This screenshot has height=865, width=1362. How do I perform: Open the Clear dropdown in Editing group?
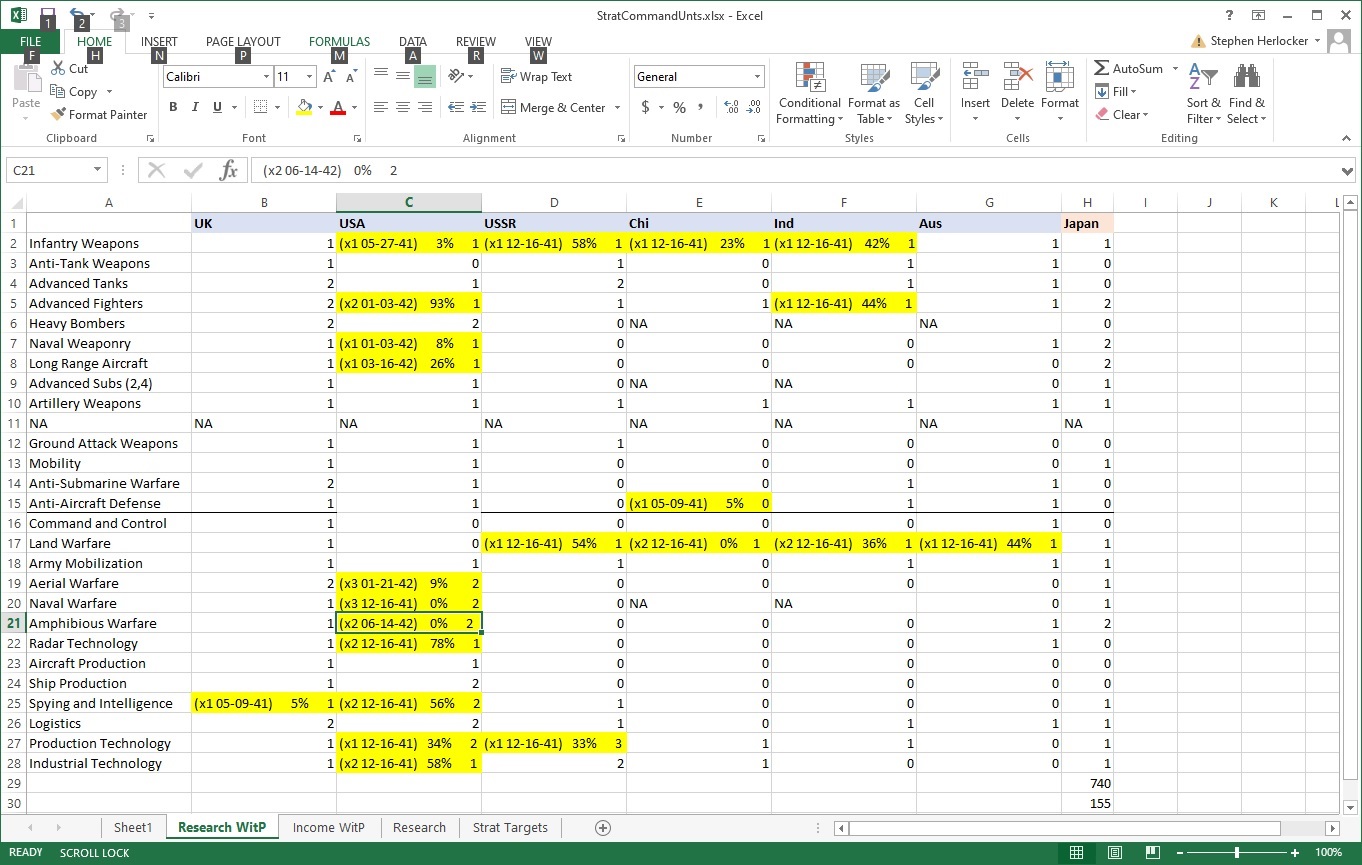1122,115
